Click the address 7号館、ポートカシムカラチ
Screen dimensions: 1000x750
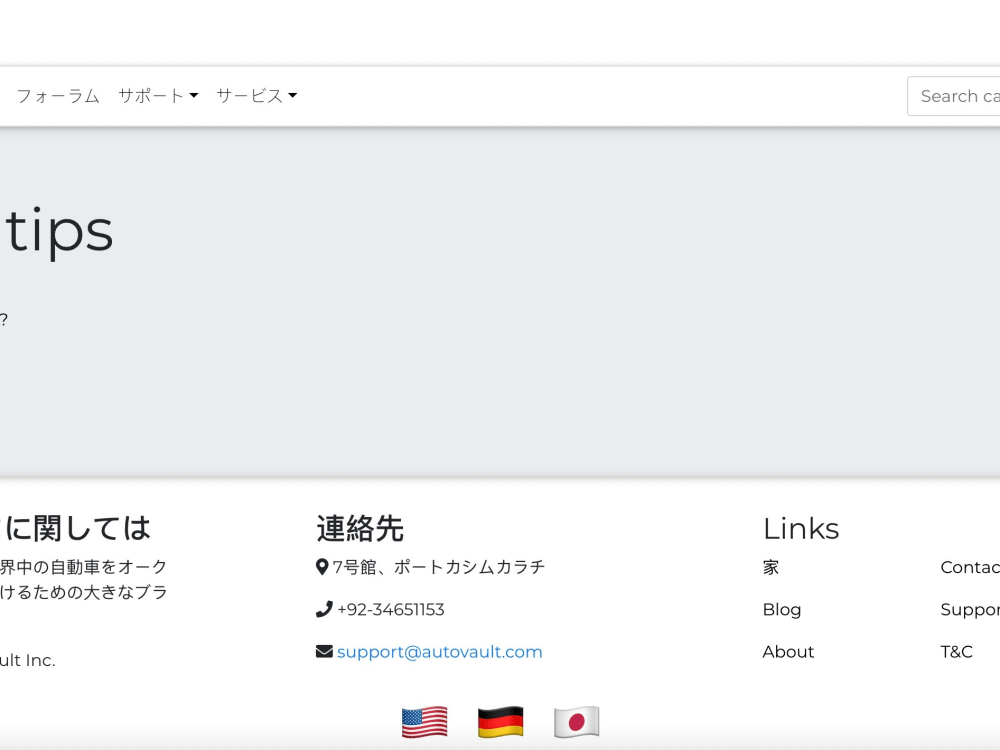(x=439, y=567)
